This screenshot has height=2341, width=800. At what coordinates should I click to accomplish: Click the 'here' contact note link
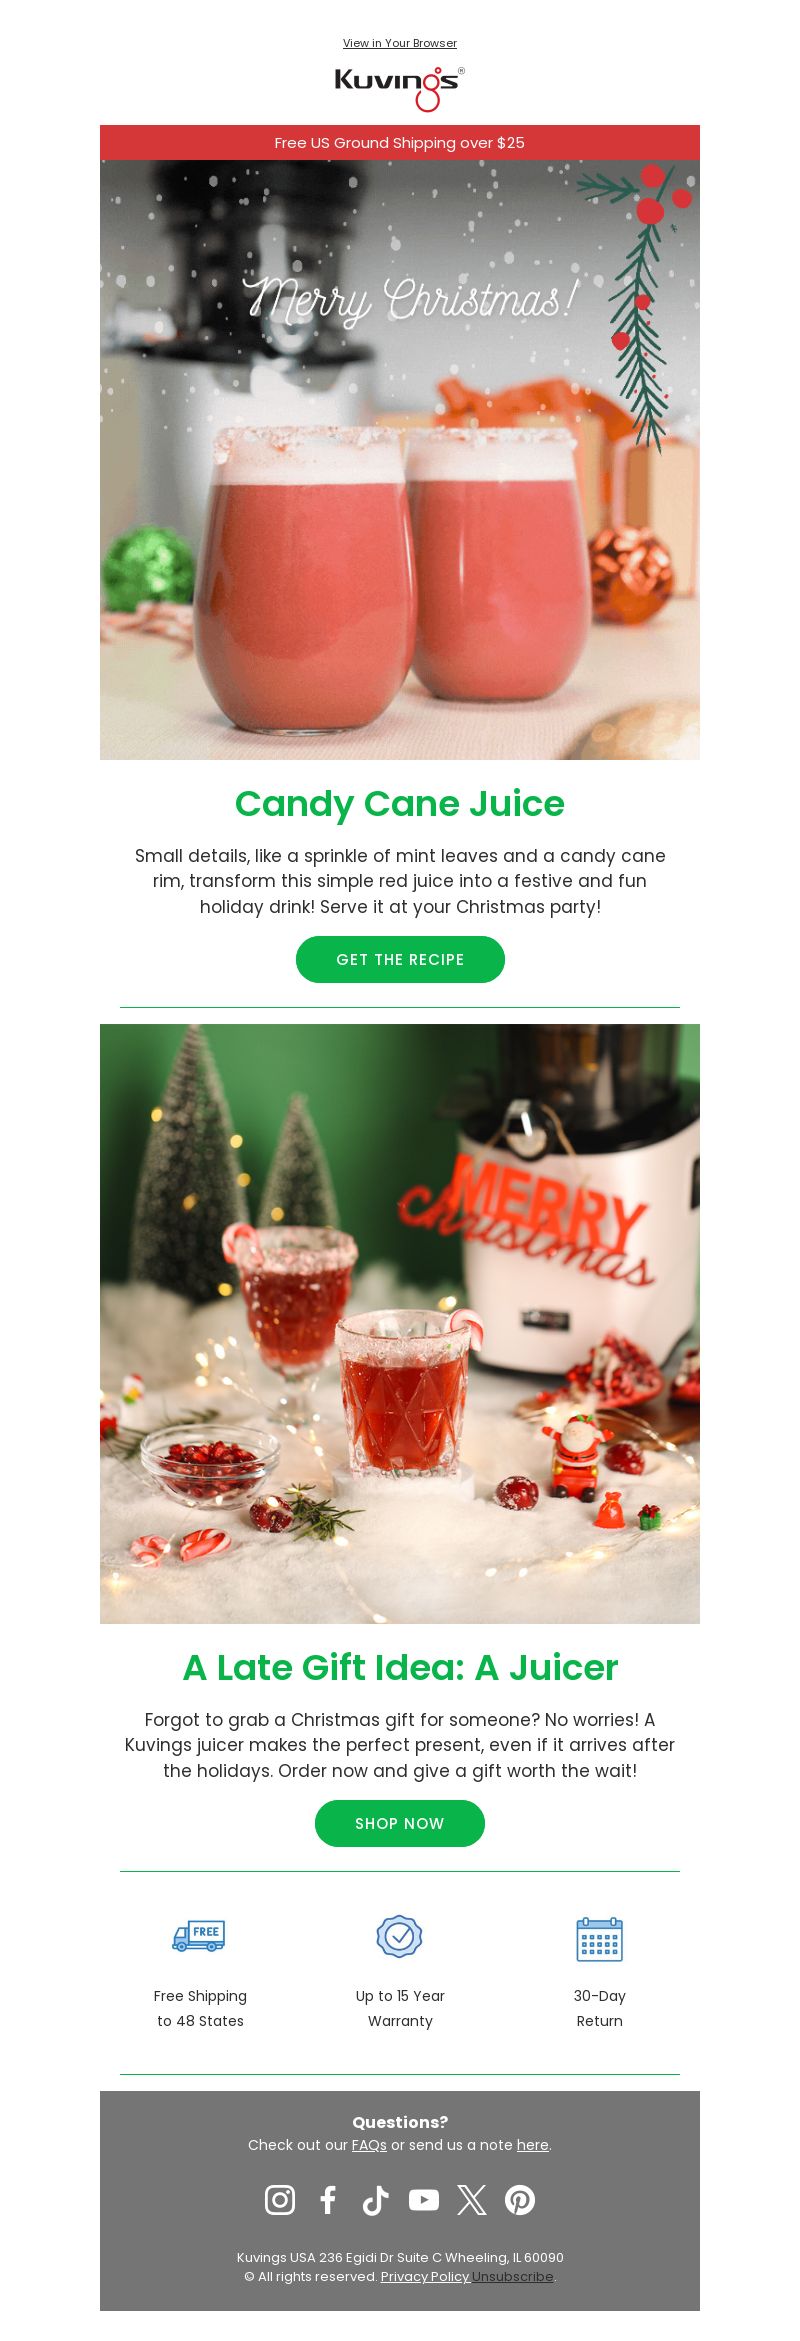pyautogui.click(x=533, y=2145)
